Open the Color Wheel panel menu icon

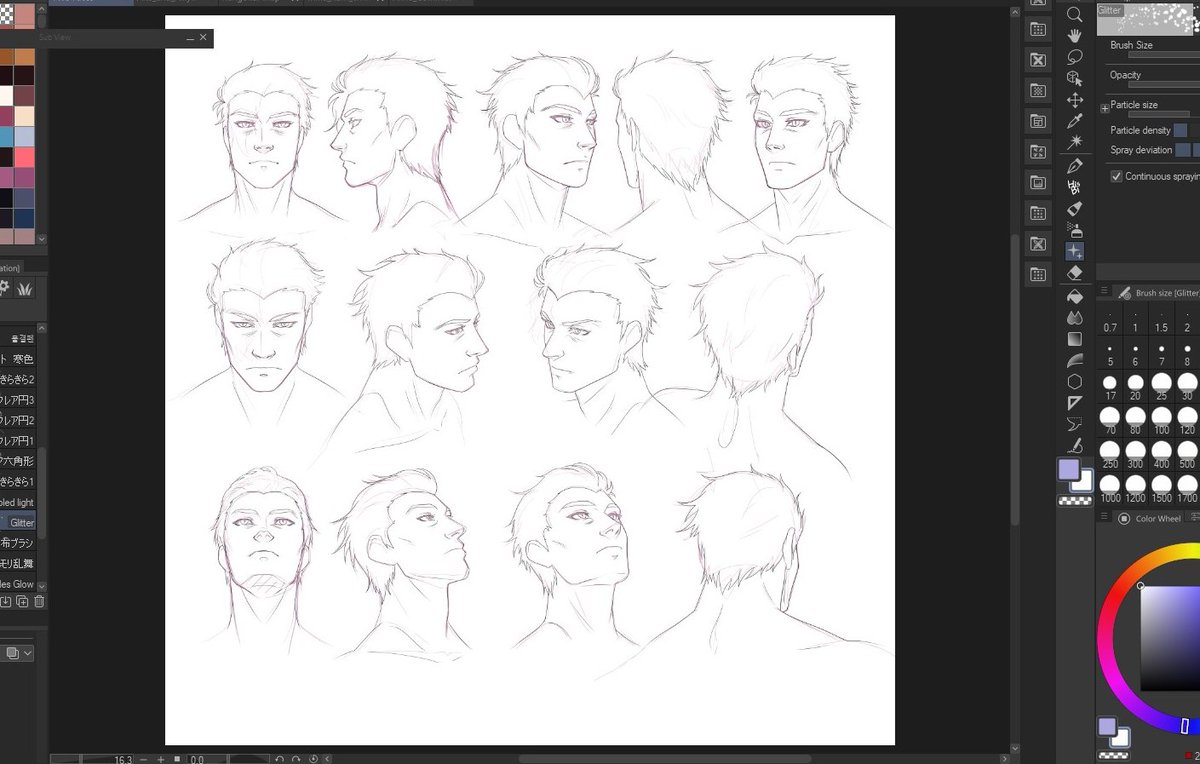[x=1104, y=518]
